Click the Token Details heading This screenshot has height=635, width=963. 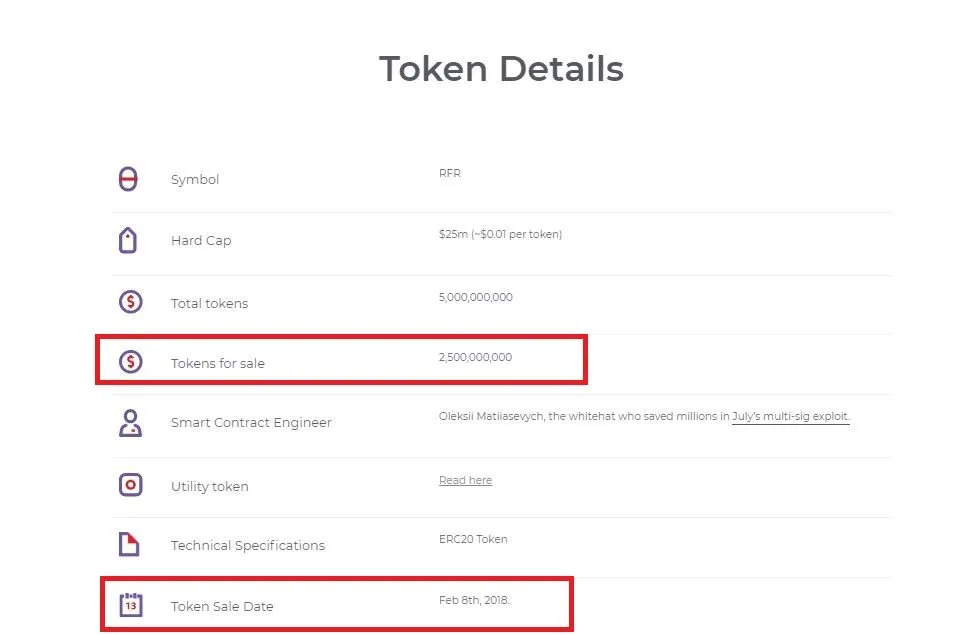click(x=501, y=68)
